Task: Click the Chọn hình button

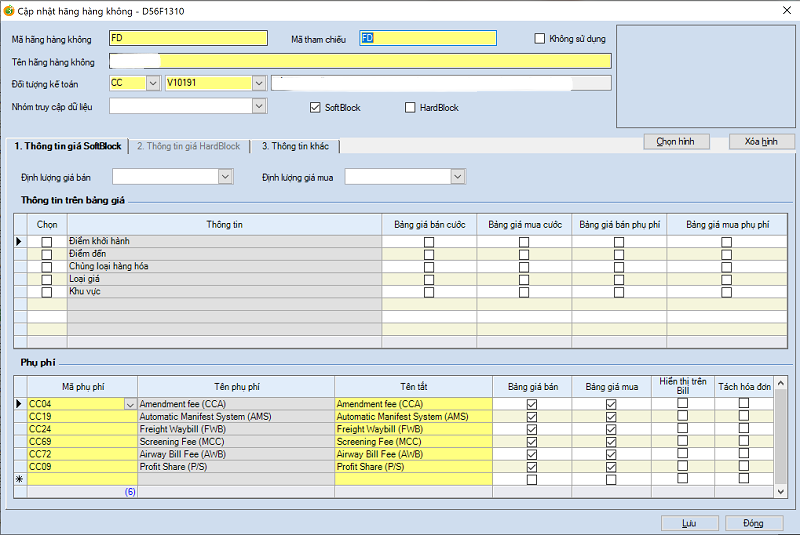Action: (x=675, y=142)
